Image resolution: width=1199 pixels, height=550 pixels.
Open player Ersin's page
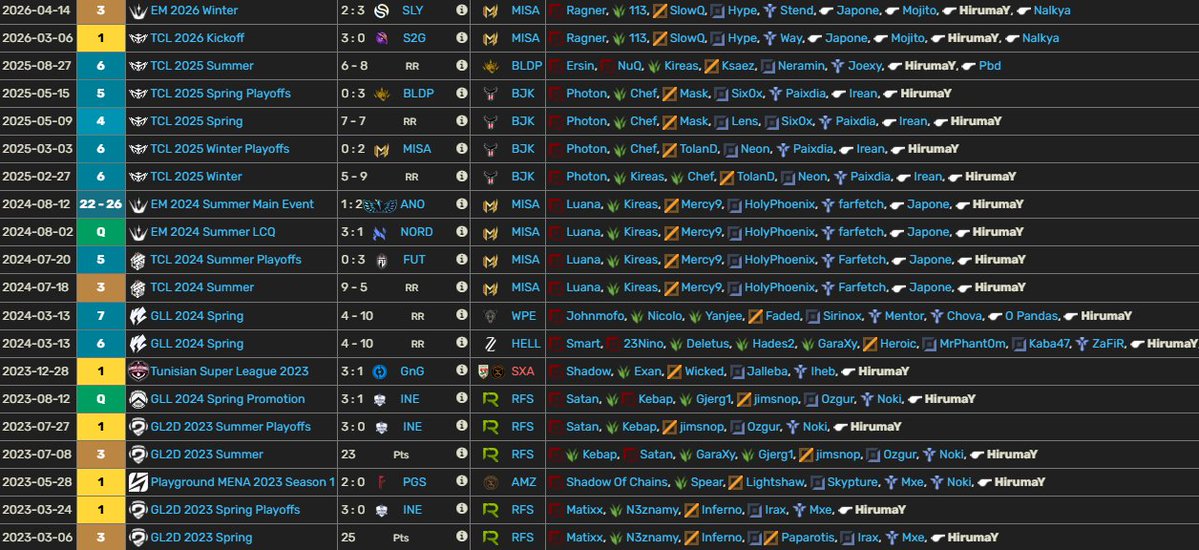click(580, 66)
